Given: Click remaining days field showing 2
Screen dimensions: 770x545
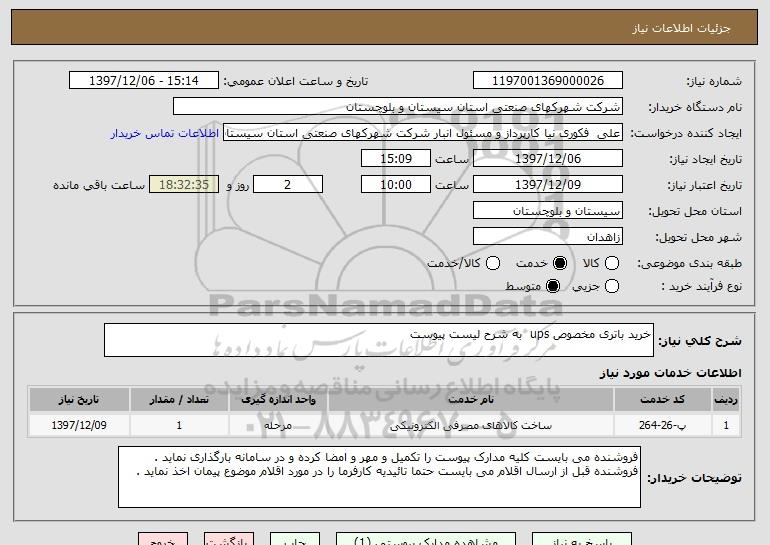Looking at the screenshot, I should (288, 185).
